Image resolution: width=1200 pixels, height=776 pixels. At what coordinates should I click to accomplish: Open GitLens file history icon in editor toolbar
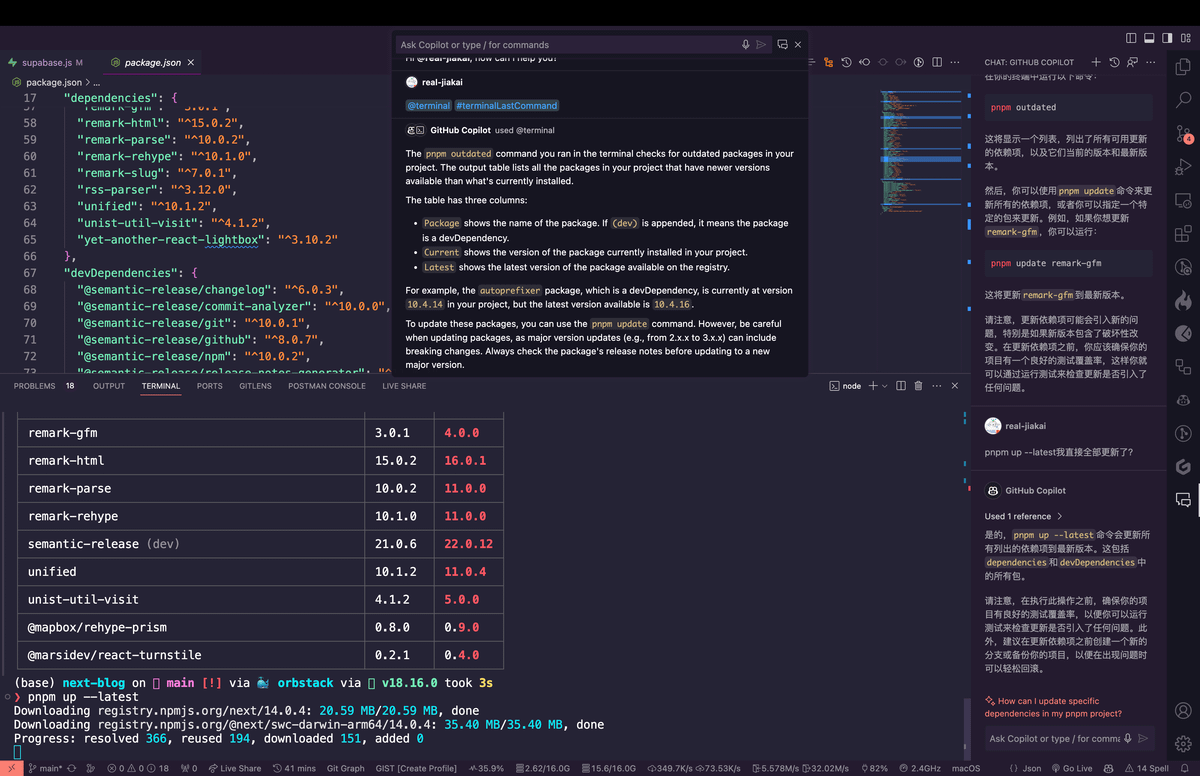tap(846, 62)
